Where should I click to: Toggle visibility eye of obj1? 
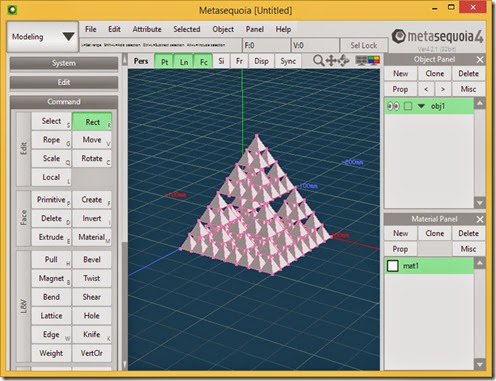click(393, 106)
